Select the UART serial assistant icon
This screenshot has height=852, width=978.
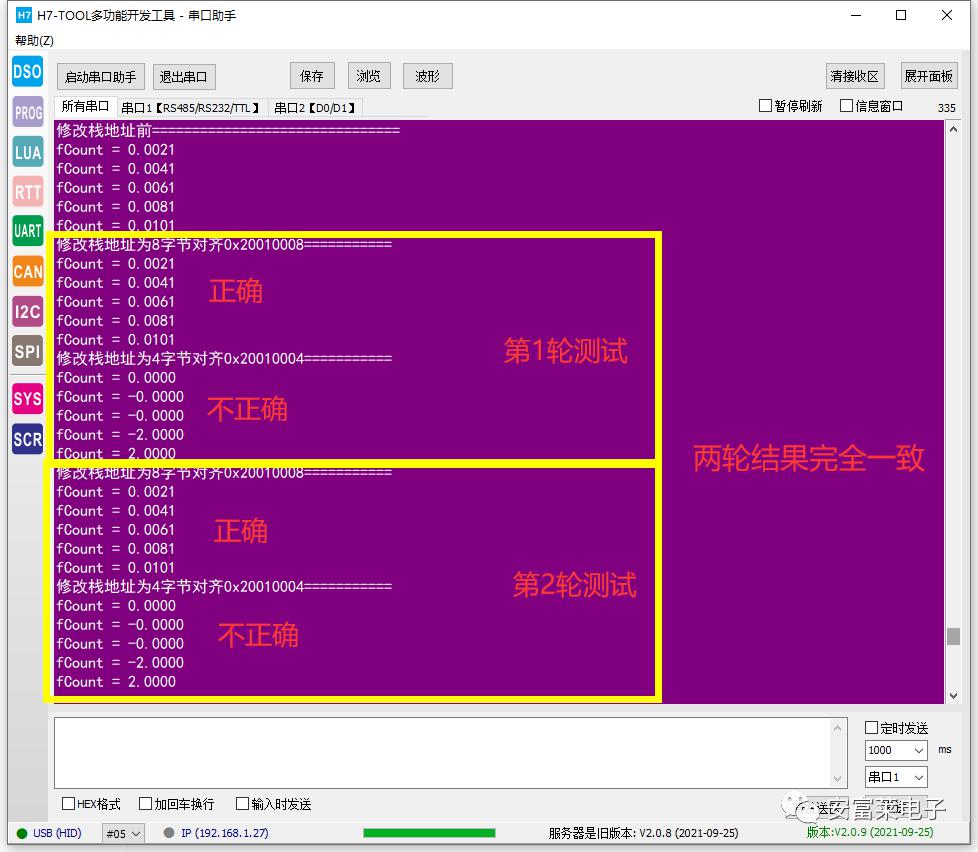coord(27,231)
